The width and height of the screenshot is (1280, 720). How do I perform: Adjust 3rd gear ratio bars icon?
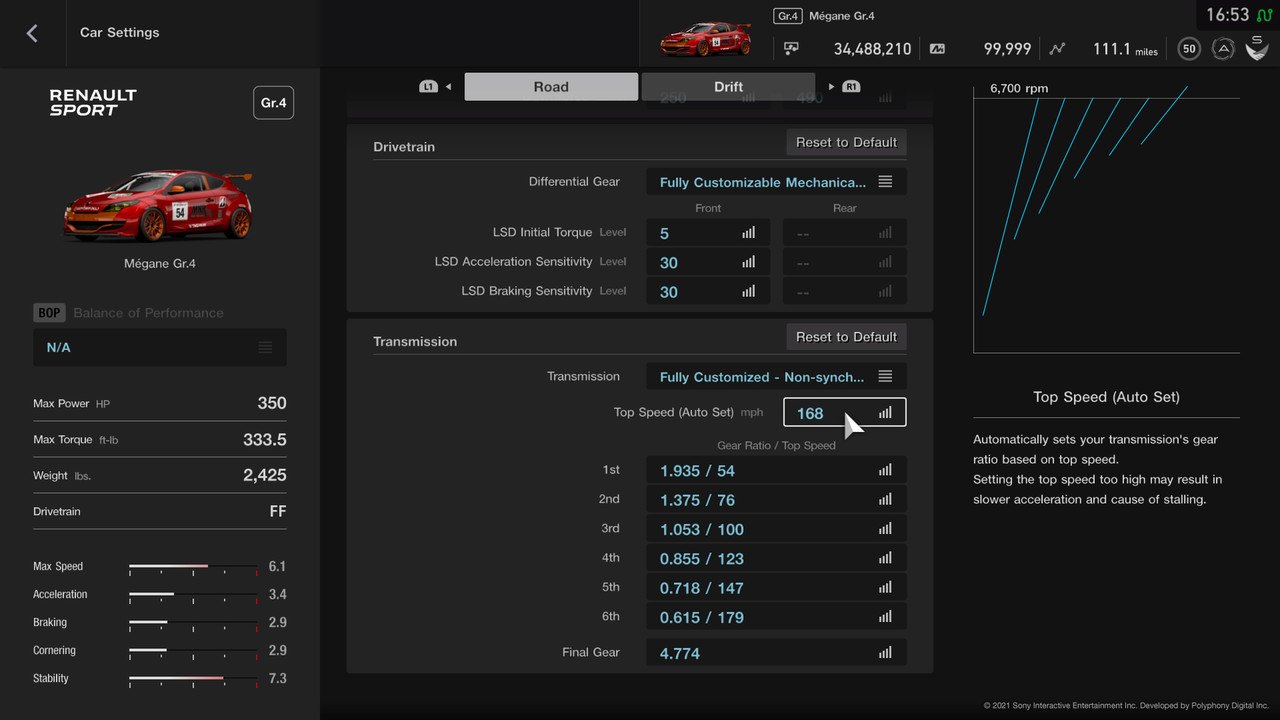[885, 529]
